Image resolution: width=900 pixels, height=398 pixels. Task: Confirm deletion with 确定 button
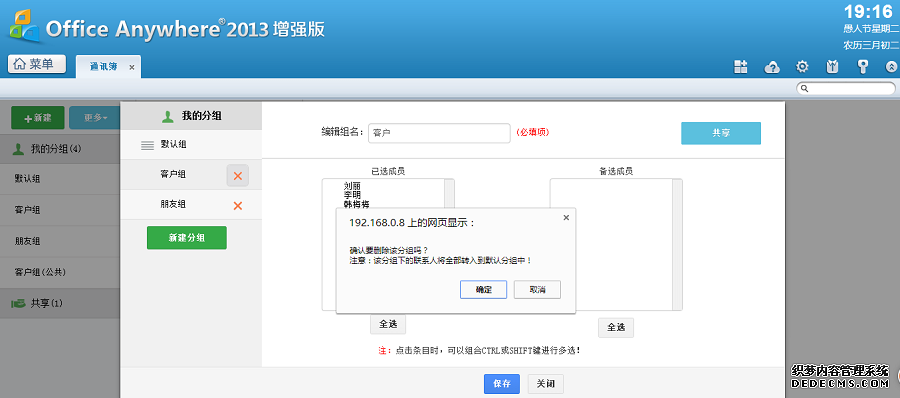tap(483, 290)
